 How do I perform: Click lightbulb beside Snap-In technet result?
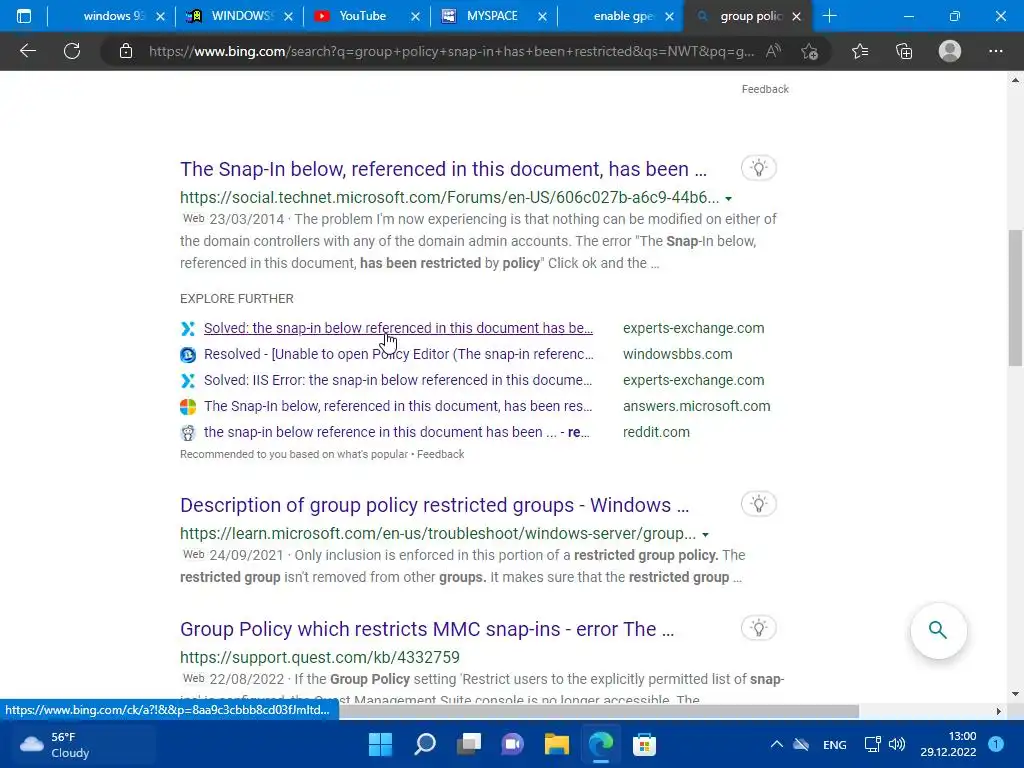[758, 168]
